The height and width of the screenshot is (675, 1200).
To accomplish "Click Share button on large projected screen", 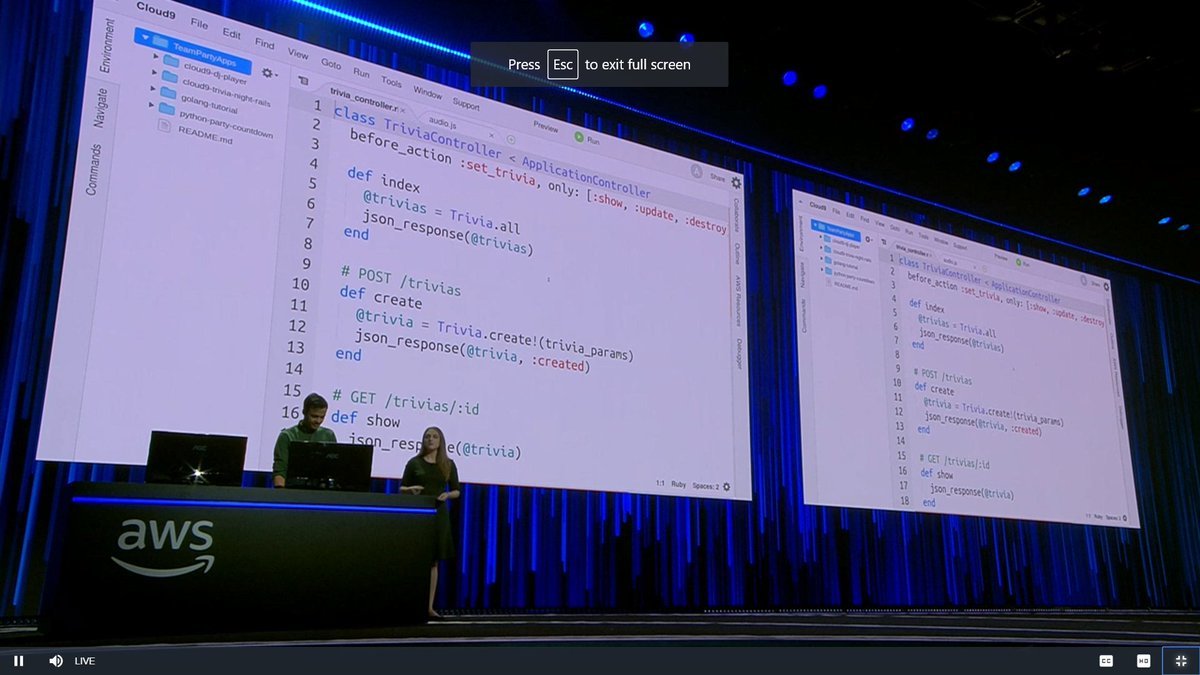I will coord(717,177).
